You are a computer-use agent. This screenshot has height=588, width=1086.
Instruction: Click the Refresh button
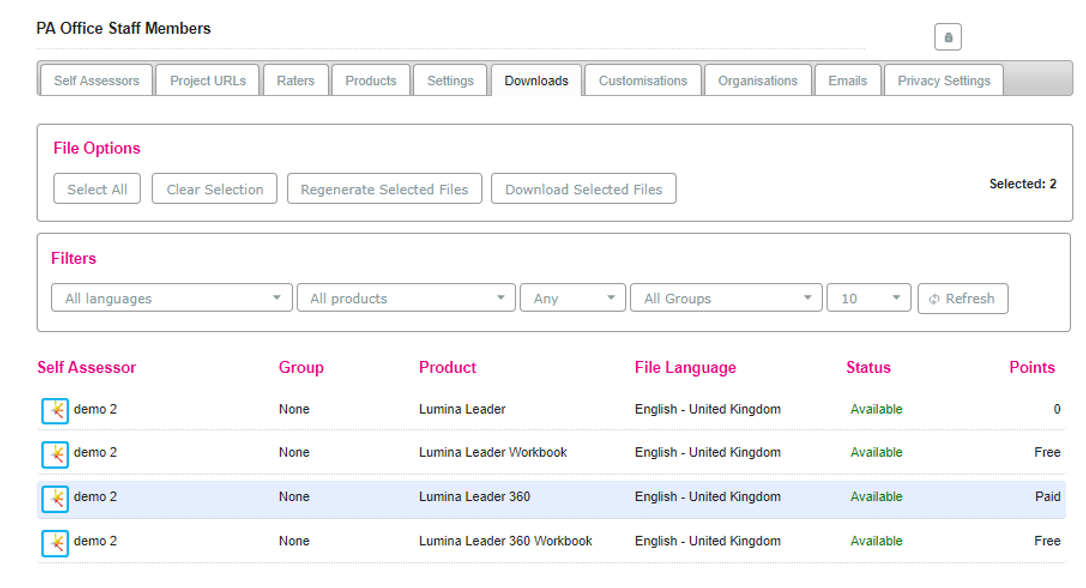click(963, 299)
